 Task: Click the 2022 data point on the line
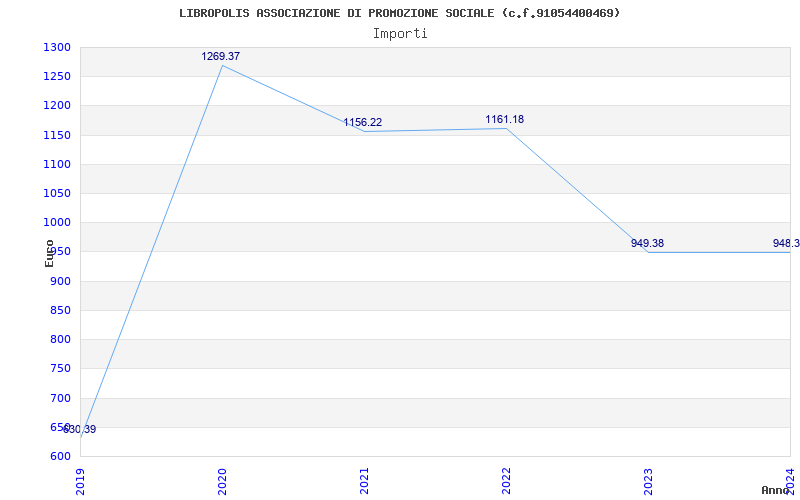click(506, 129)
